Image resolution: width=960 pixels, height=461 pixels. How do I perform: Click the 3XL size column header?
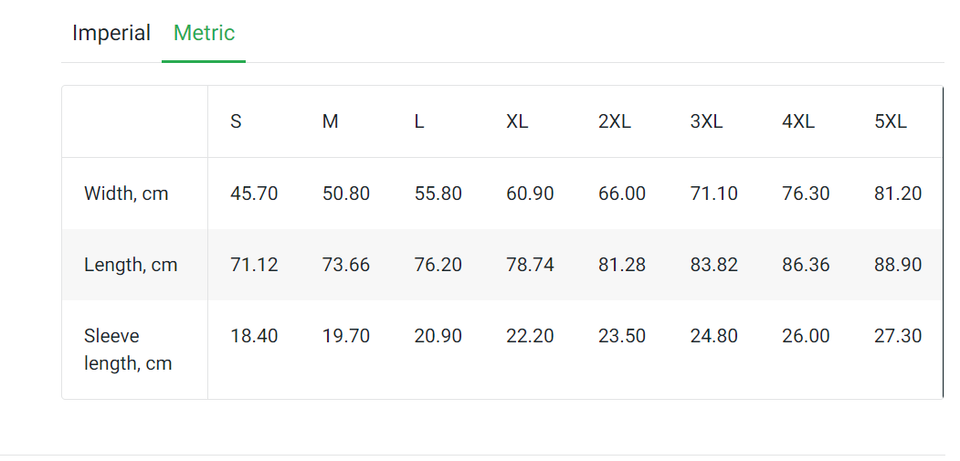click(x=706, y=122)
